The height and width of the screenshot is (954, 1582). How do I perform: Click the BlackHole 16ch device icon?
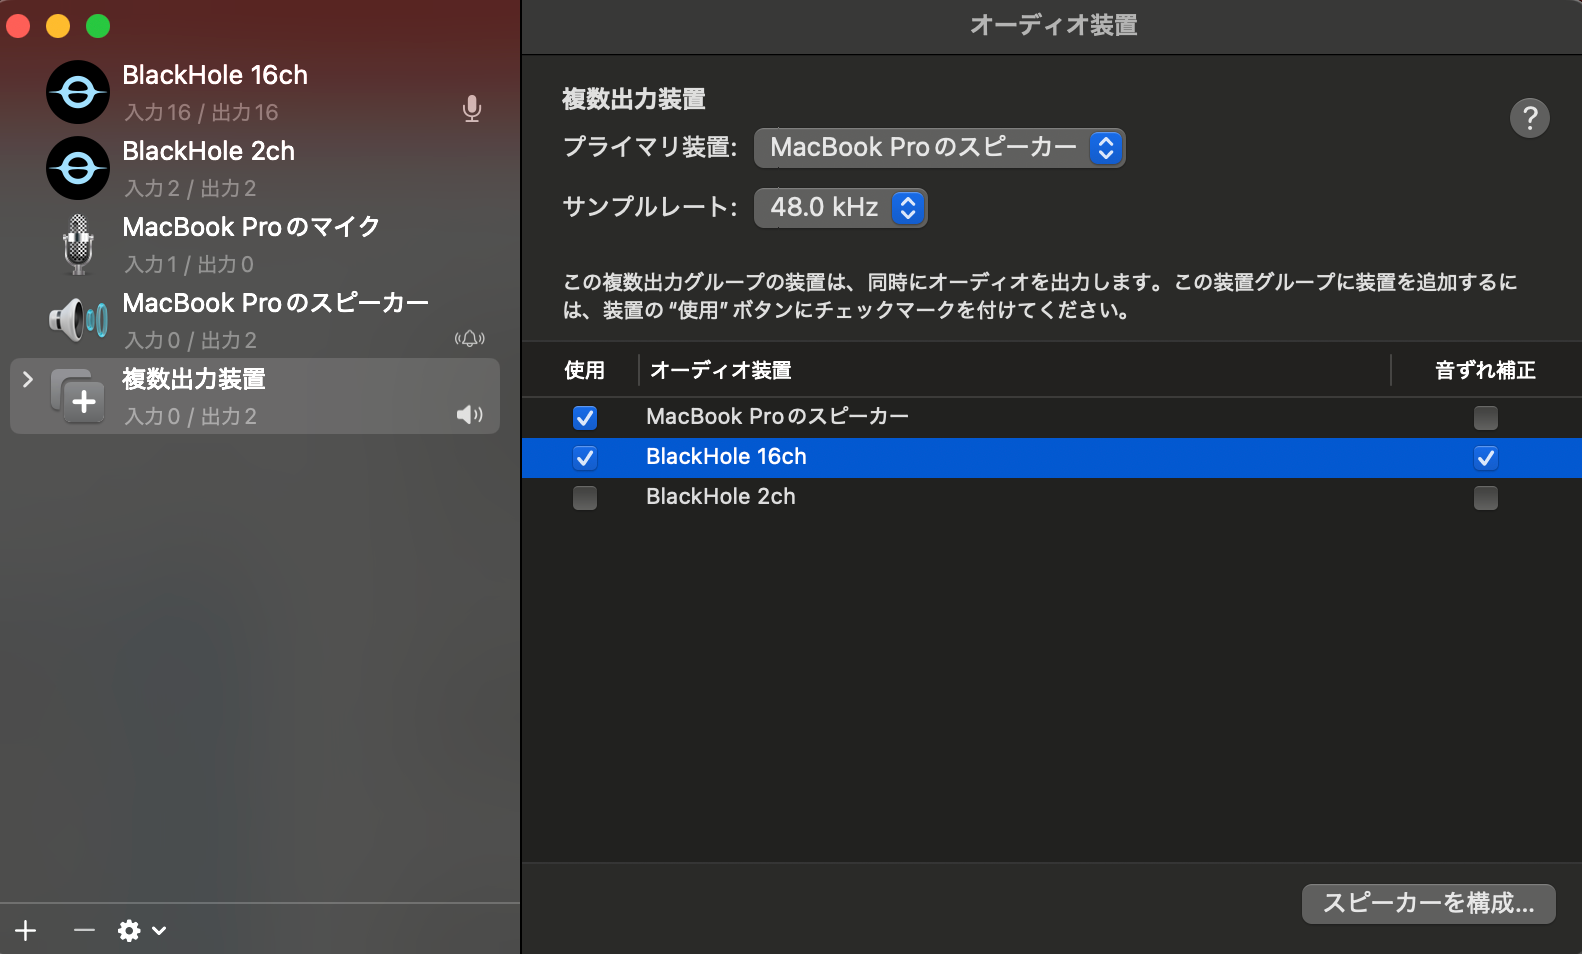click(78, 92)
